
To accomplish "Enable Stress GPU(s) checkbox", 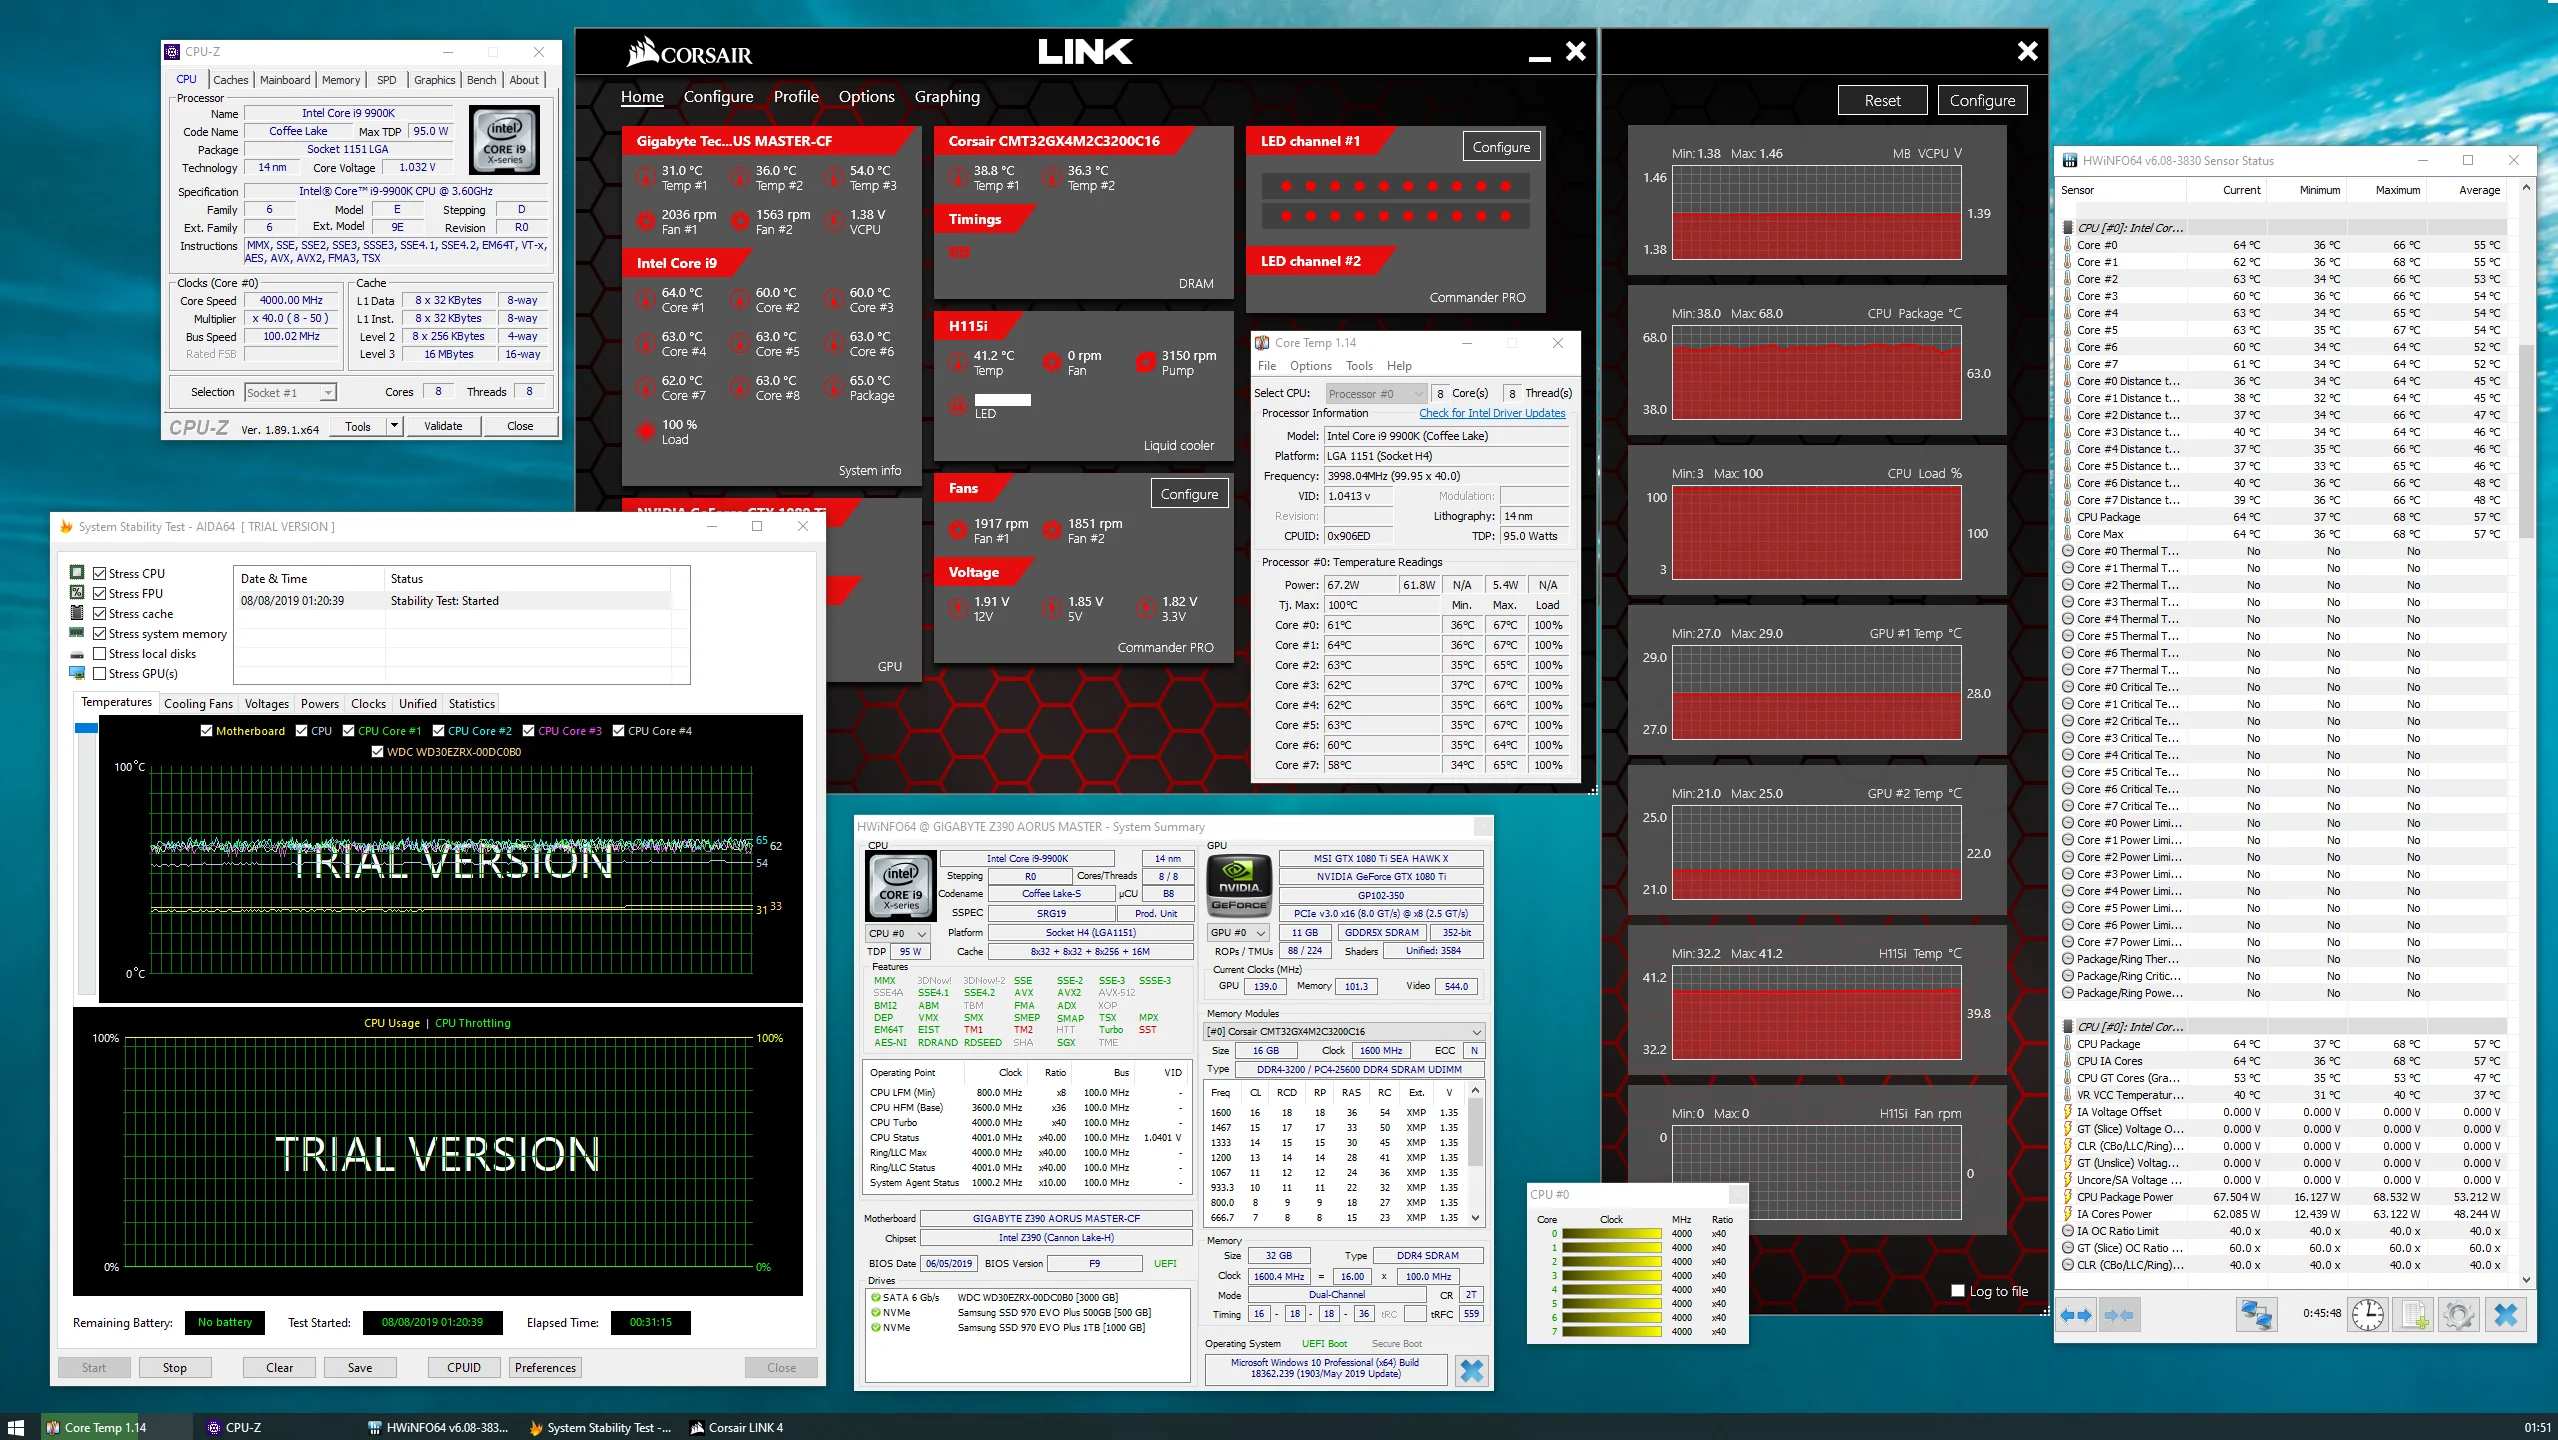I will click(x=99, y=673).
